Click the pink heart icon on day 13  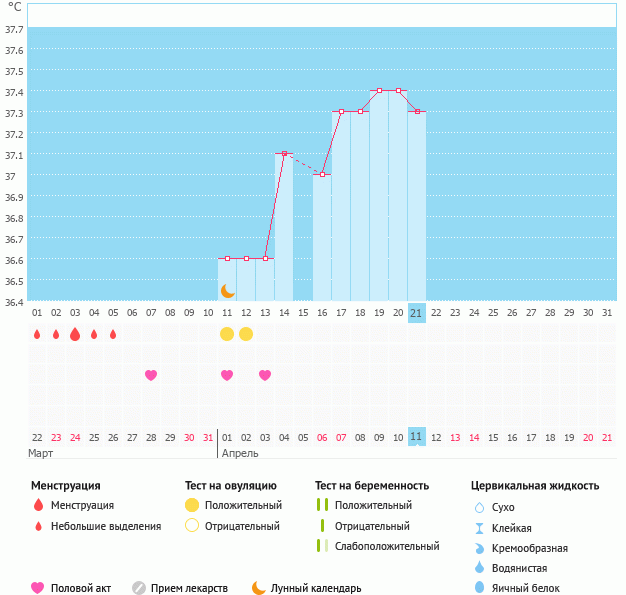pos(265,375)
